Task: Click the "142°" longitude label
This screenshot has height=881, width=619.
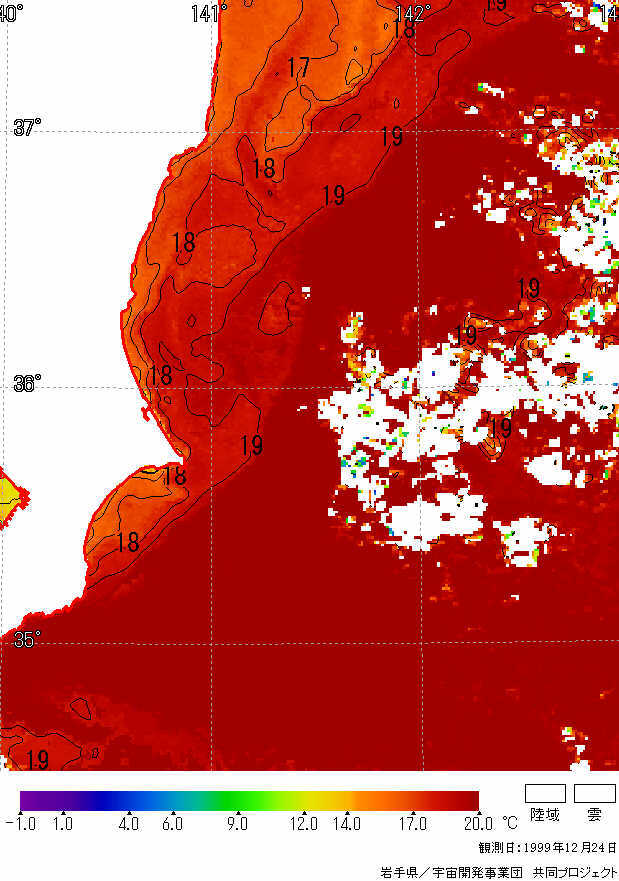Action: [413, 13]
